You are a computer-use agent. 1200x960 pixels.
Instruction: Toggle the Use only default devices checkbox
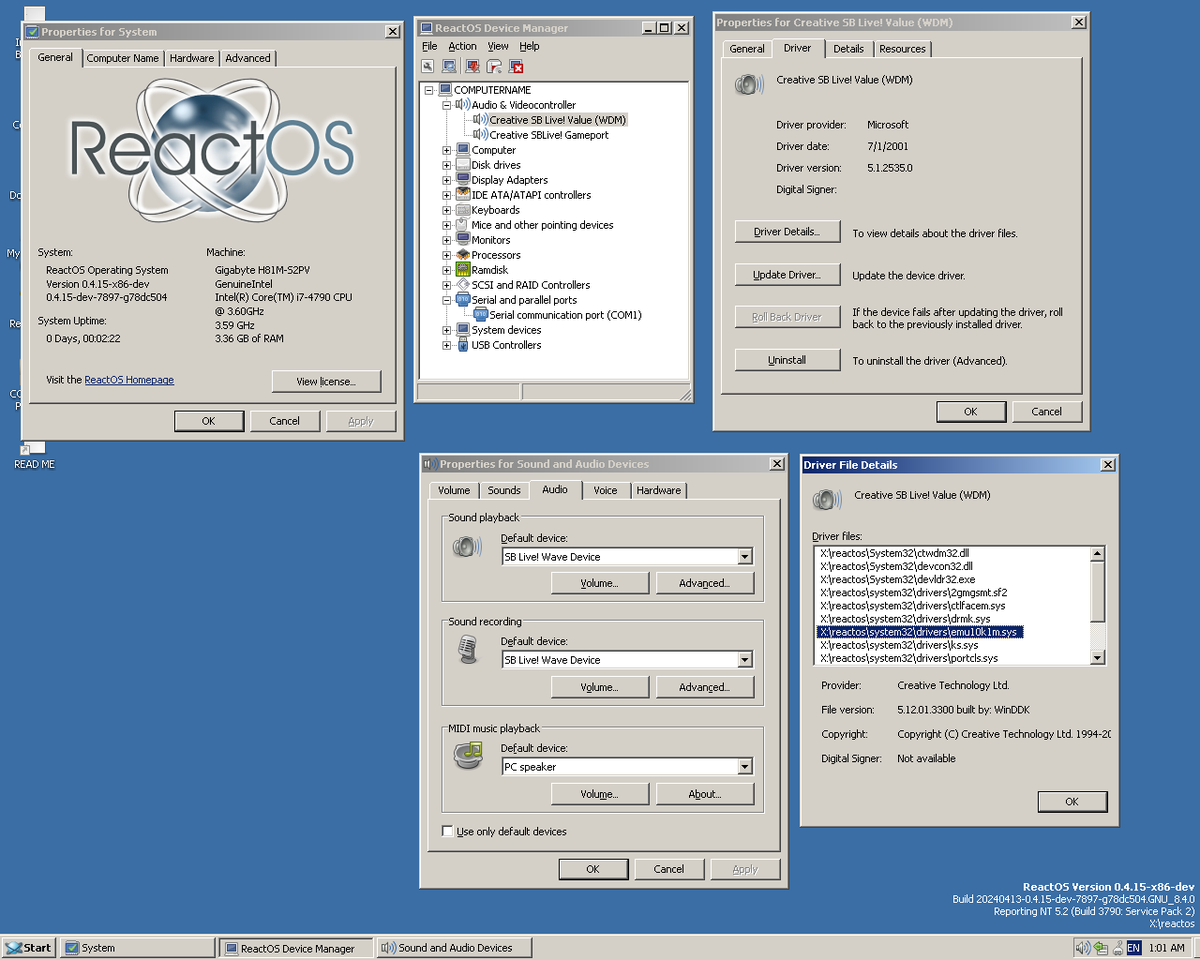point(447,831)
